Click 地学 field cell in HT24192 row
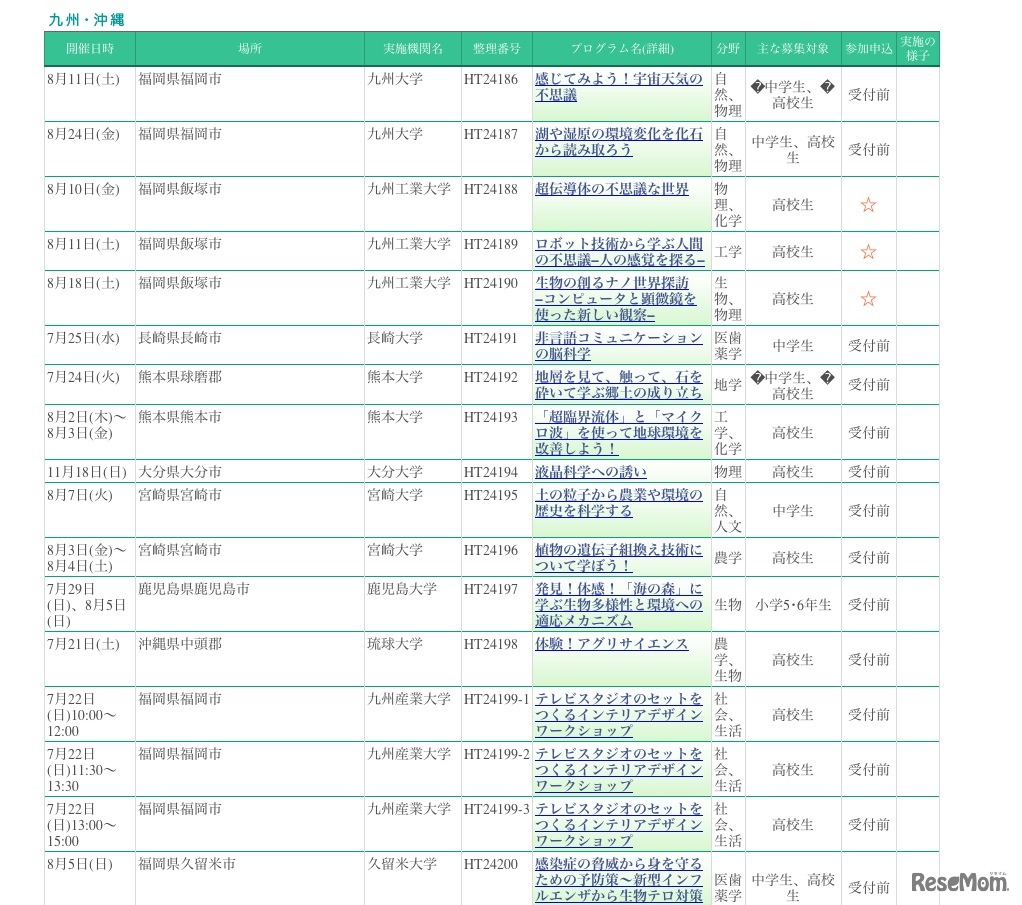The image size is (1022, 905). coord(728,385)
